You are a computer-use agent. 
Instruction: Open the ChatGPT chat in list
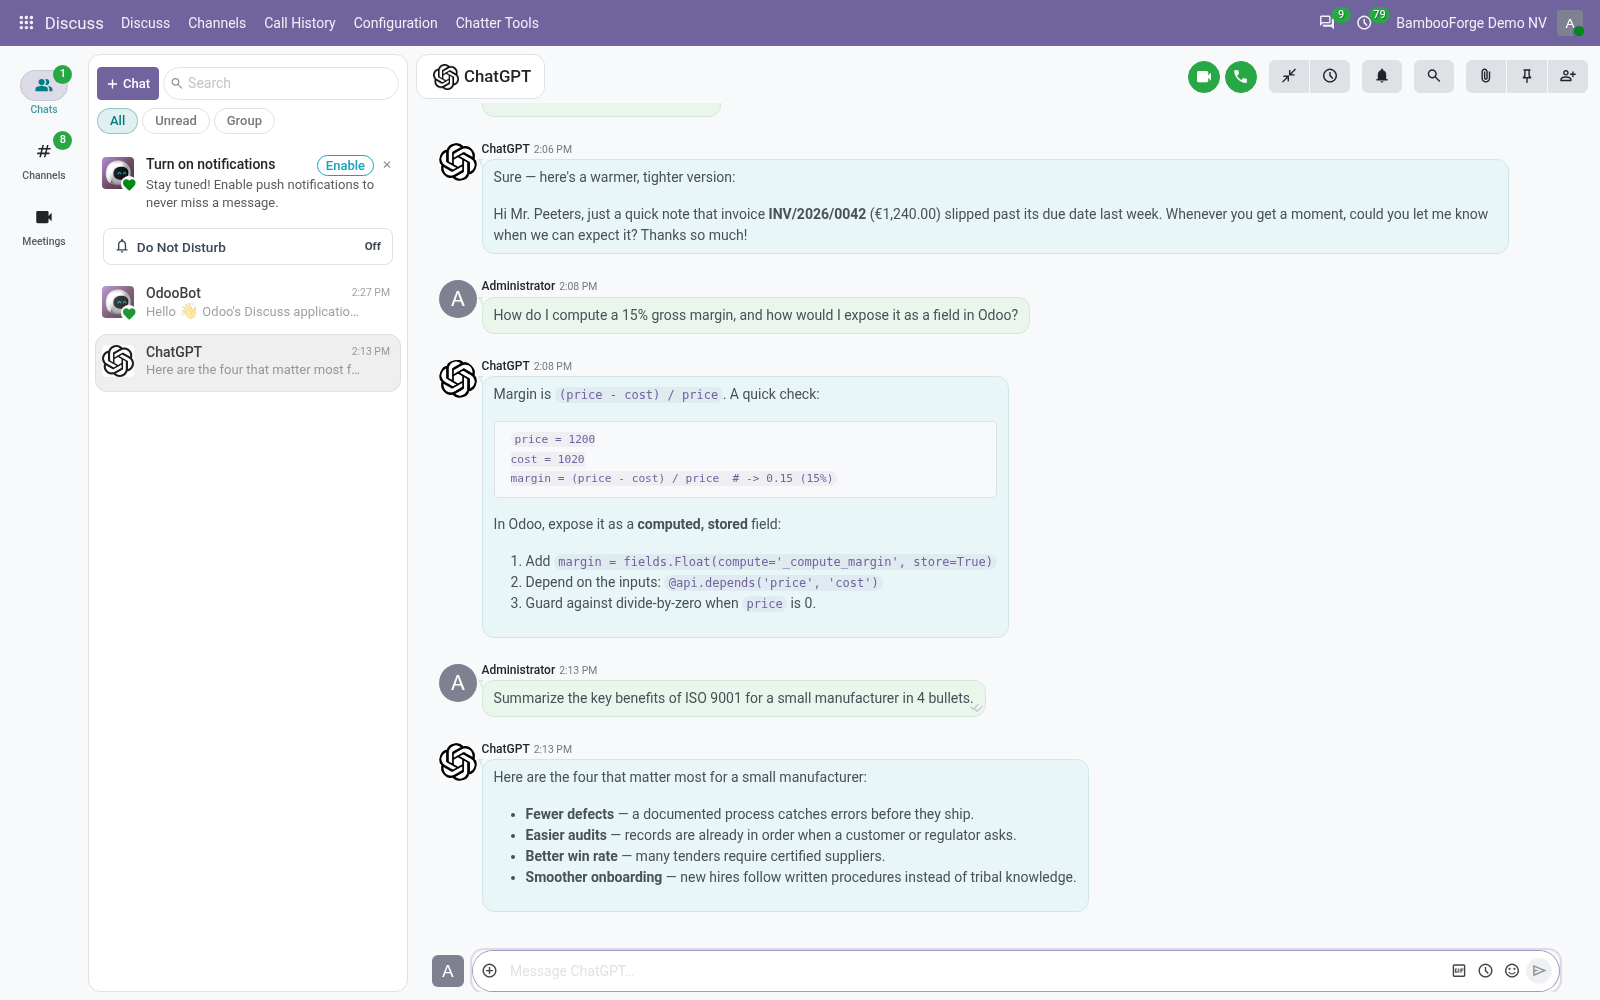click(x=248, y=362)
